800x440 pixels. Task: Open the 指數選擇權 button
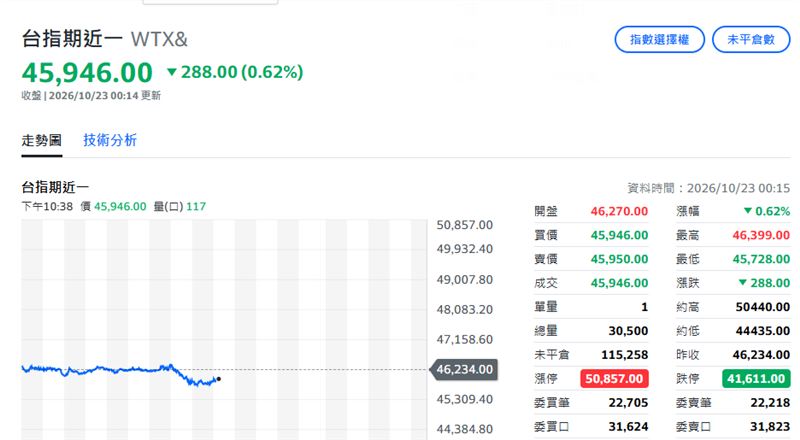point(659,39)
